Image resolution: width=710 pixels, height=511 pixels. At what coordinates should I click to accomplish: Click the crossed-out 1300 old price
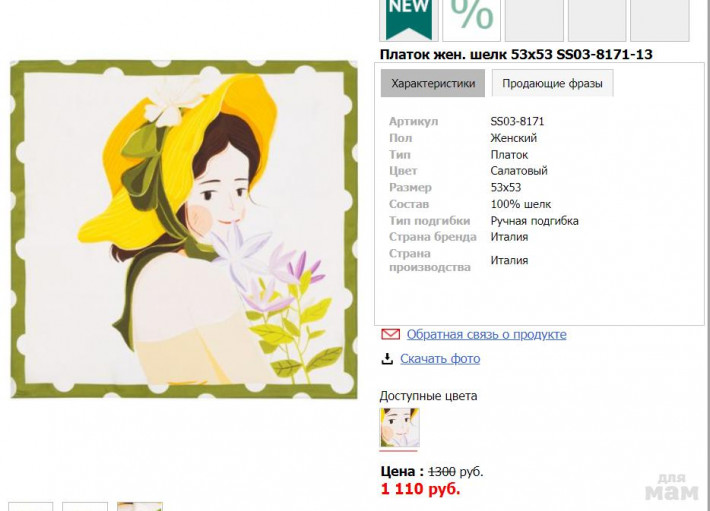click(x=442, y=472)
